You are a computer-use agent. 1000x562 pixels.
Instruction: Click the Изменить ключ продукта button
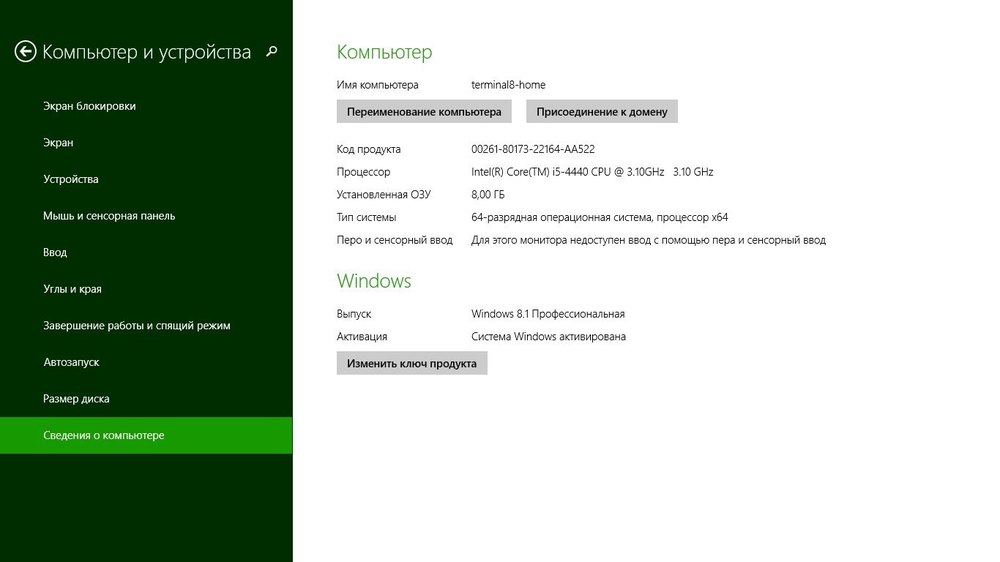click(x=412, y=363)
